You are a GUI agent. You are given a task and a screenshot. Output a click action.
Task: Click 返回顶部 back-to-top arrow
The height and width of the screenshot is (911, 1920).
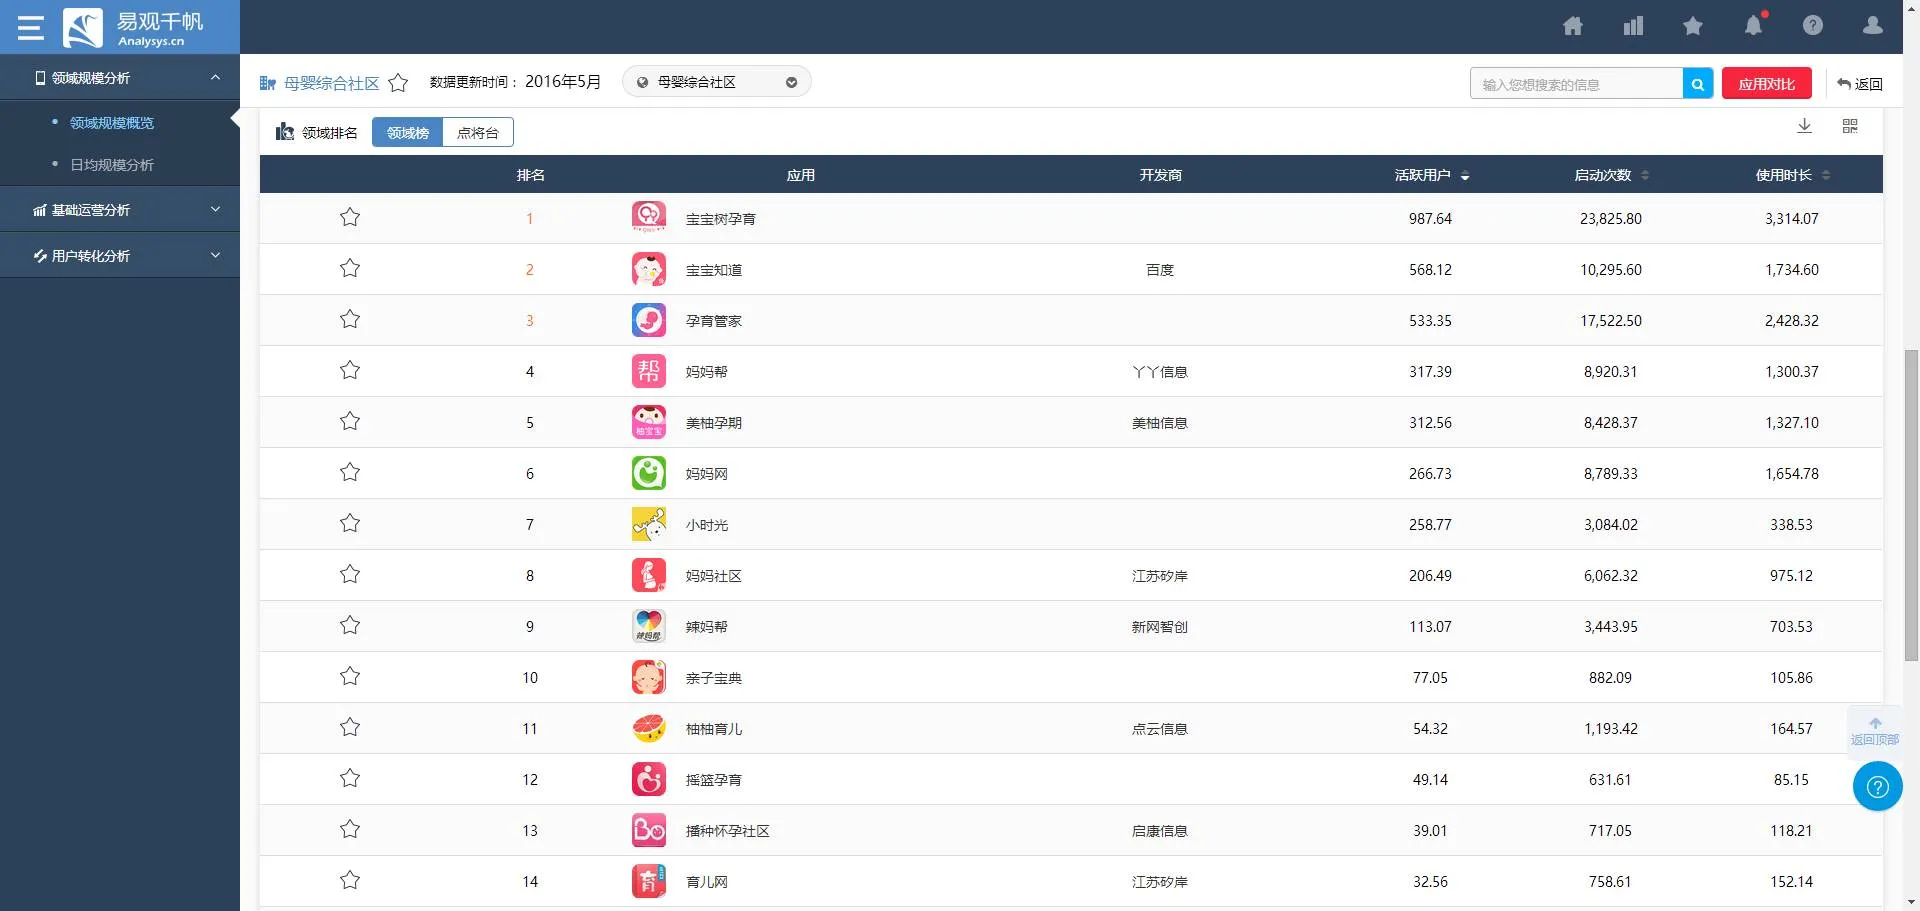click(x=1875, y=731)
